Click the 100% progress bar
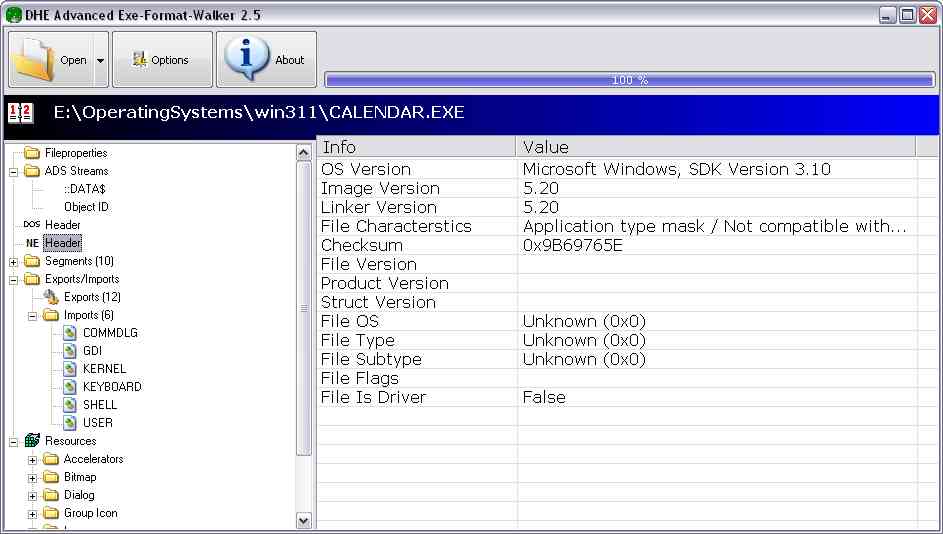This screenshot has width=943, height=534. click(x=629, y=80)
